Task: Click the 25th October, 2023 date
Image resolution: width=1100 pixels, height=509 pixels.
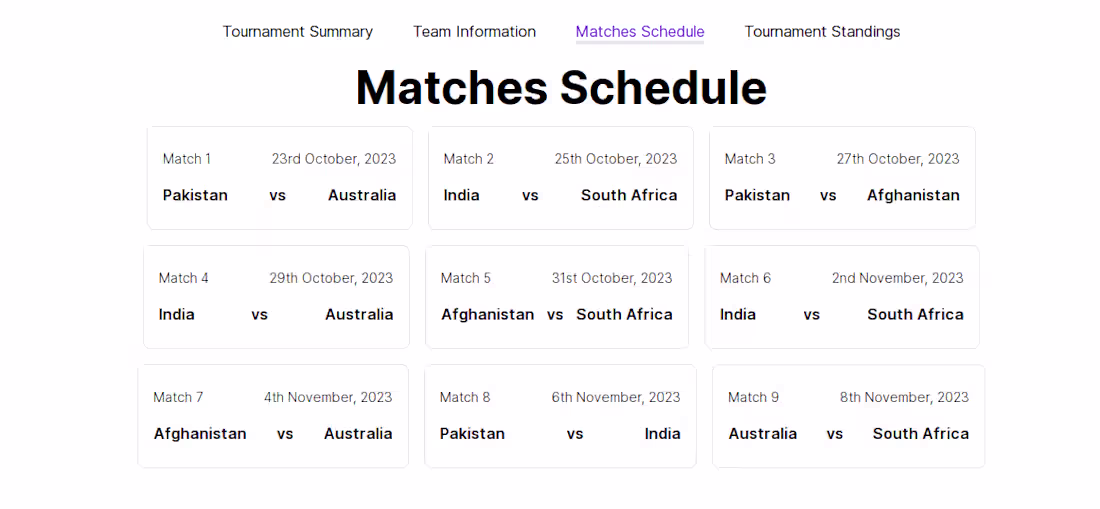Action: [x=615, y=159]
